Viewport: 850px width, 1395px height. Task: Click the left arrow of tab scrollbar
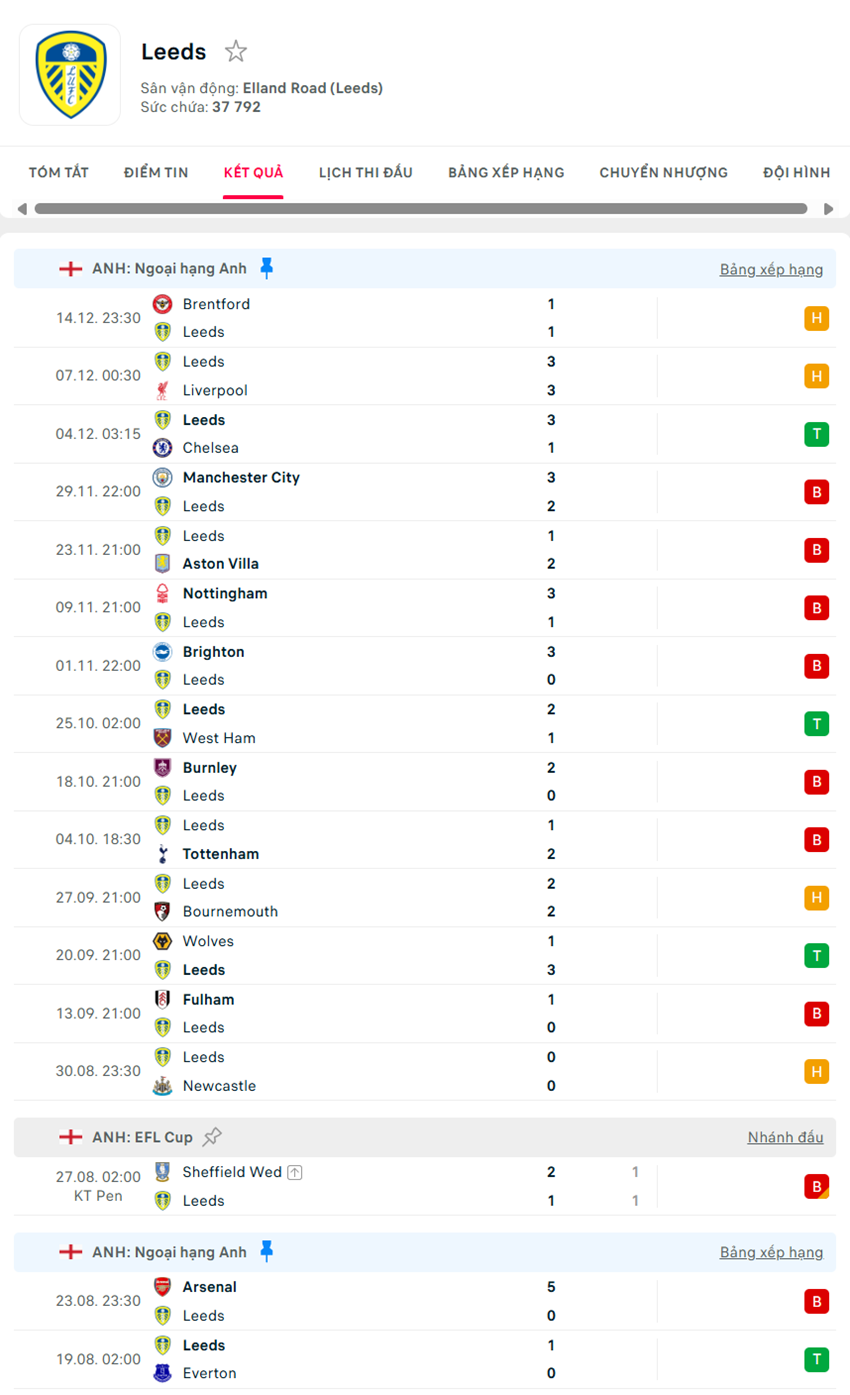tap(22, 209)
